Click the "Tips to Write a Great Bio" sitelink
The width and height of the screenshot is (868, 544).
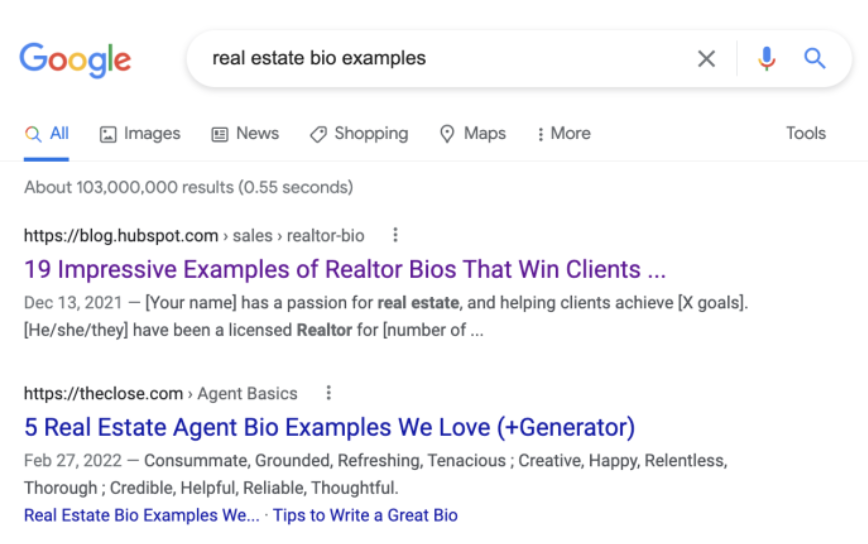click(365, 516)
